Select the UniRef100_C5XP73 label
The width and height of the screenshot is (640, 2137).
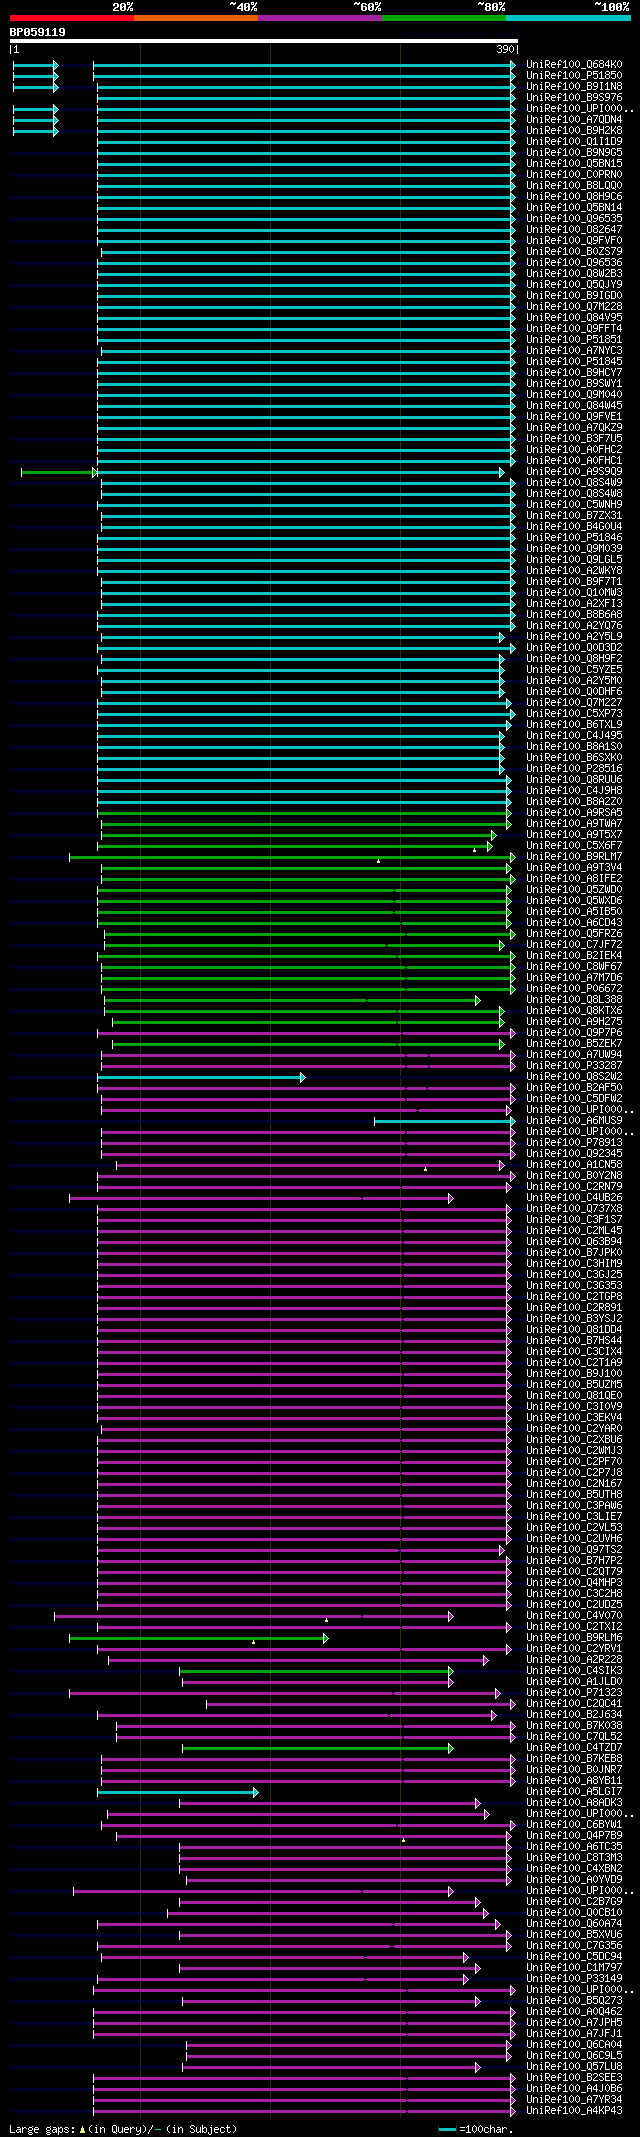574,714
